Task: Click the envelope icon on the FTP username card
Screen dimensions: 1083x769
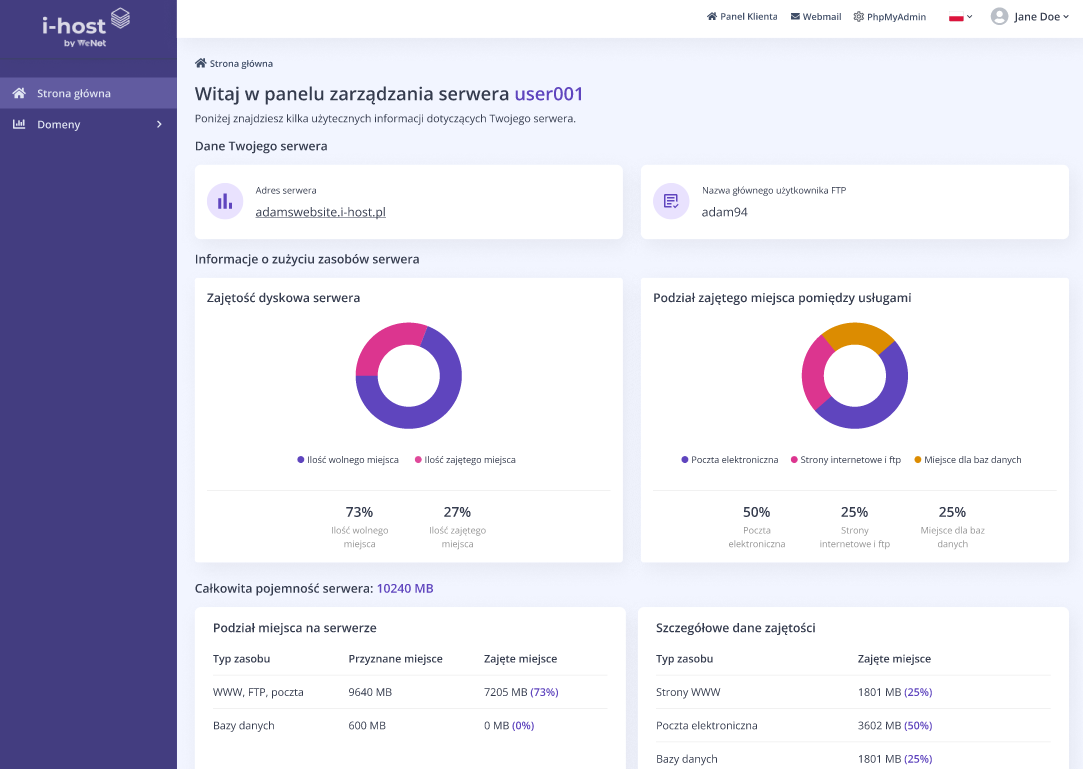Action: [x=671, y=201]
